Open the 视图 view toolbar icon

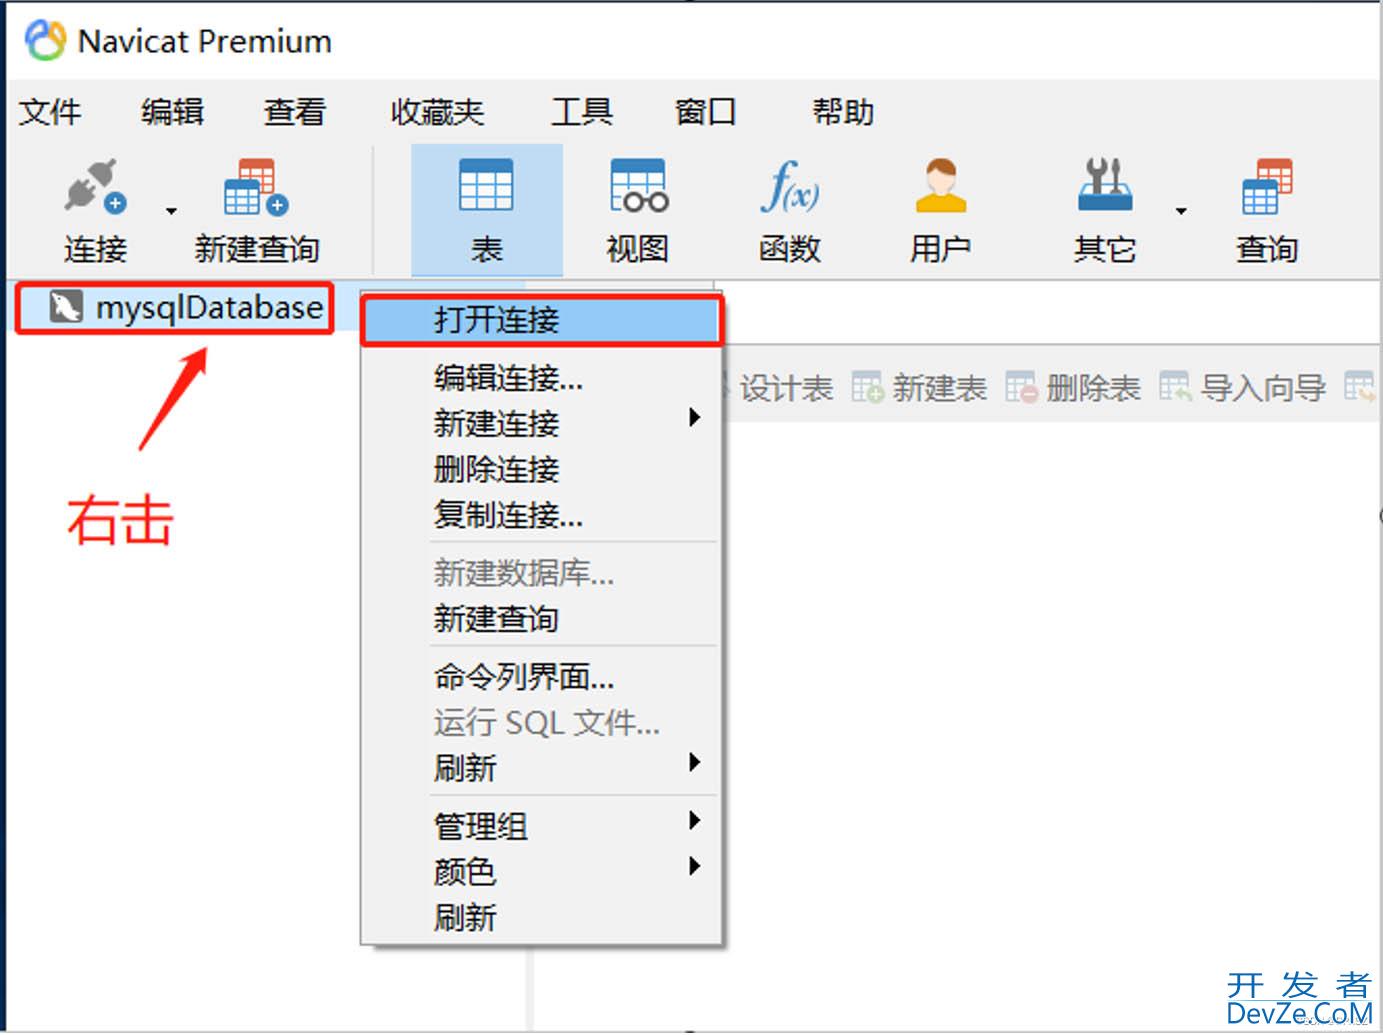[x=638, y=185]
